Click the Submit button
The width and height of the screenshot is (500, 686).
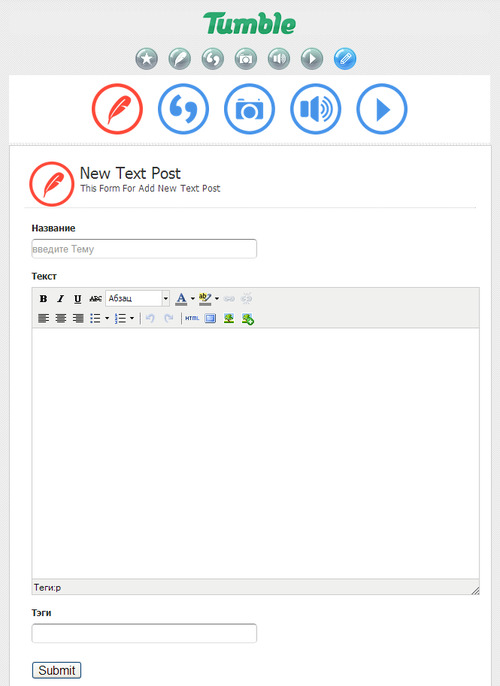click(x=56, y=670)
